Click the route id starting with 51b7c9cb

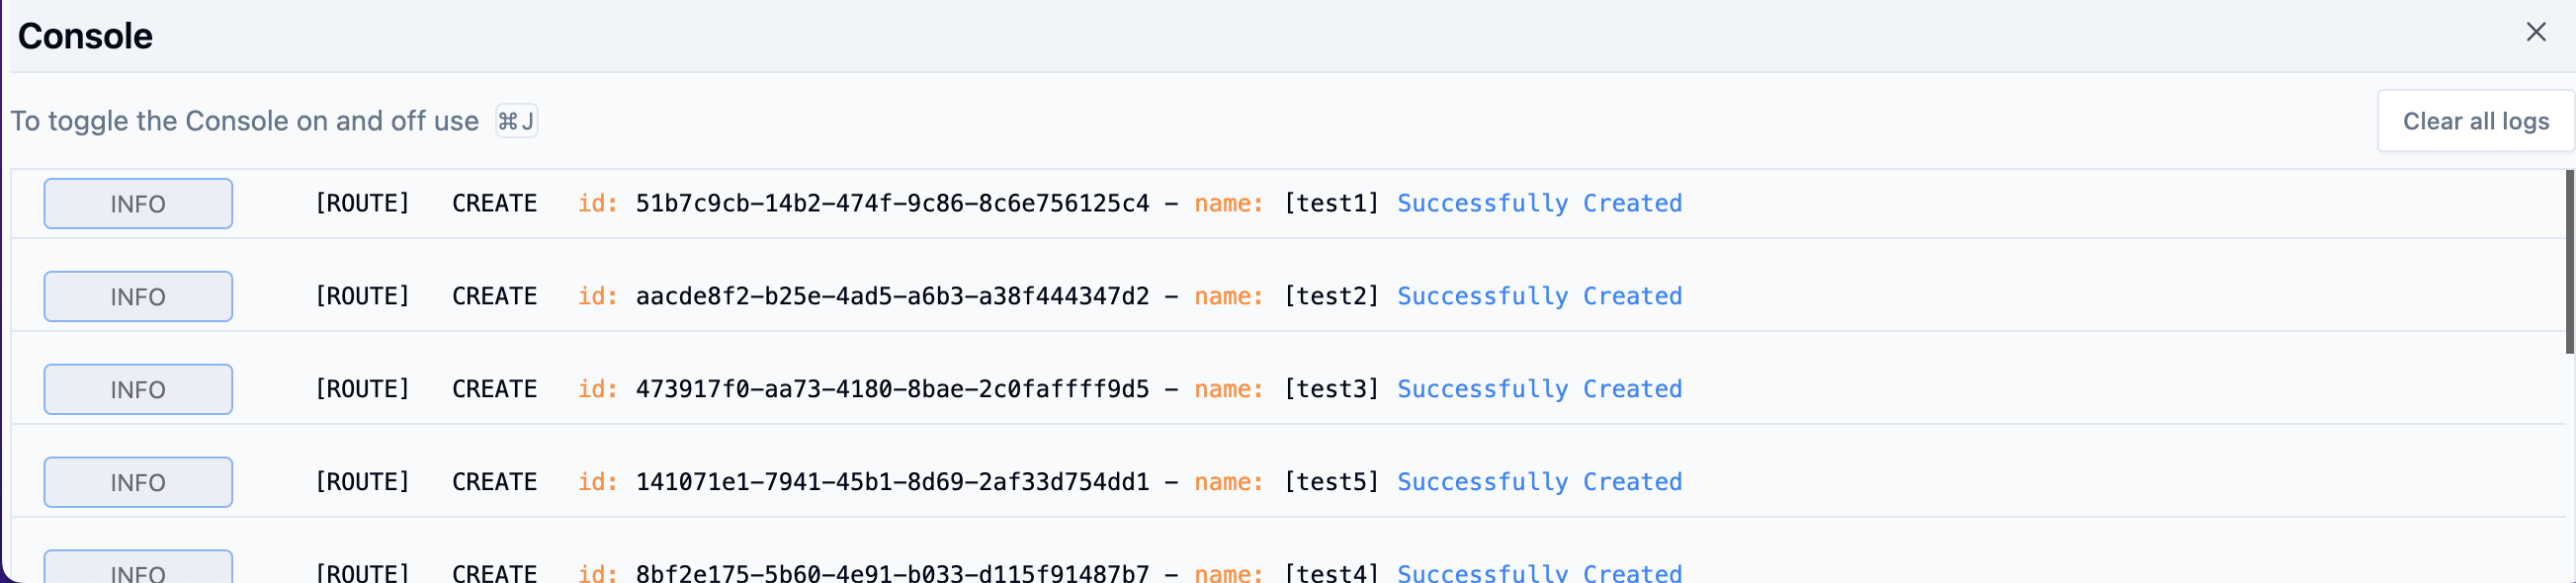pos(892,204)
